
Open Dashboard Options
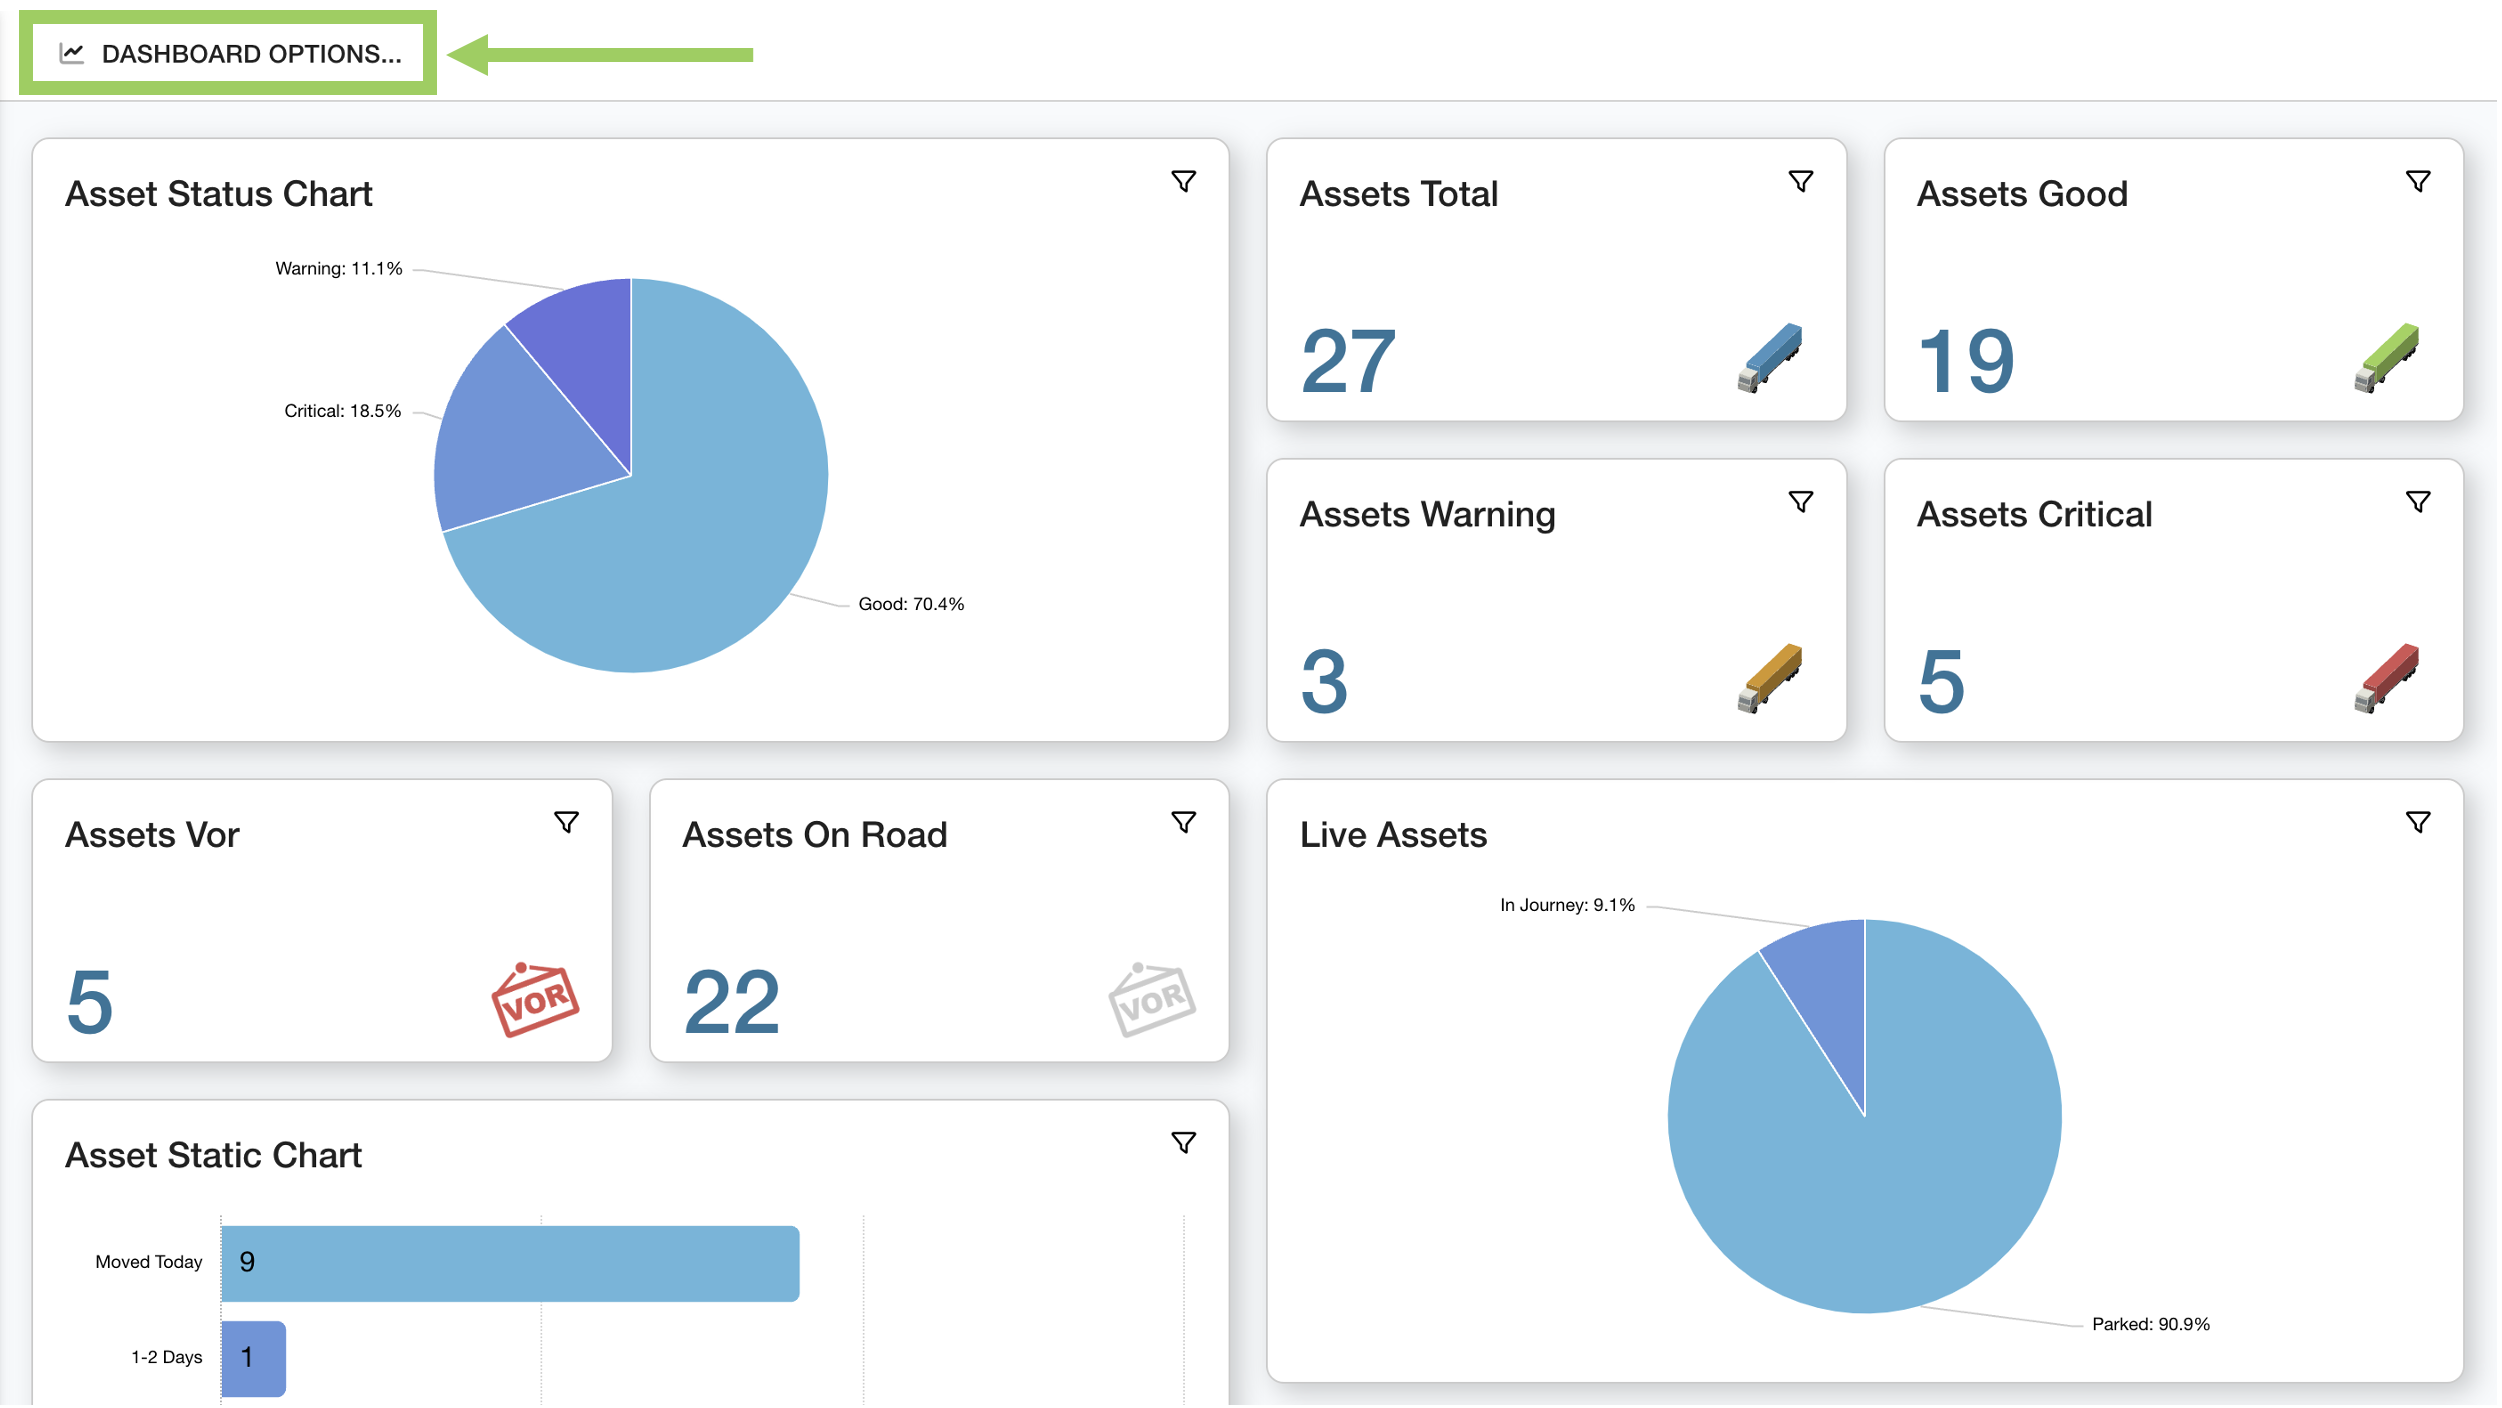tap(251, 53)
